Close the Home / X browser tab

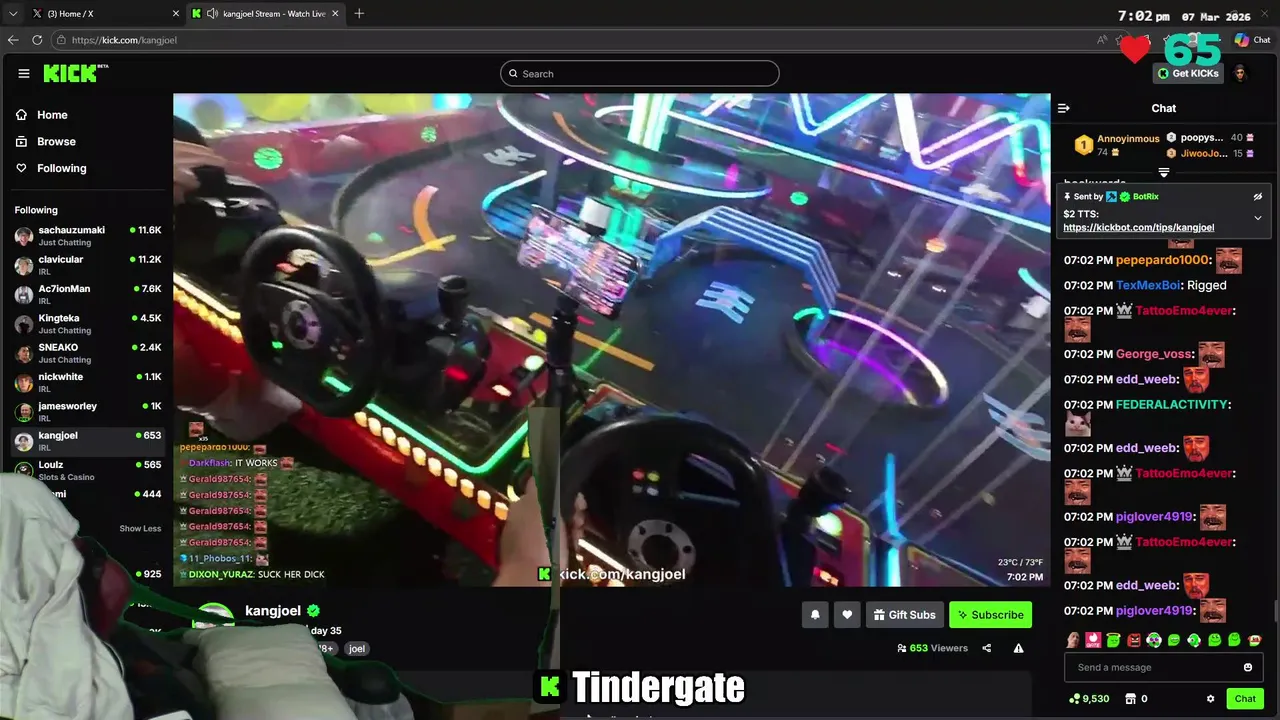(x=177, y=13)
